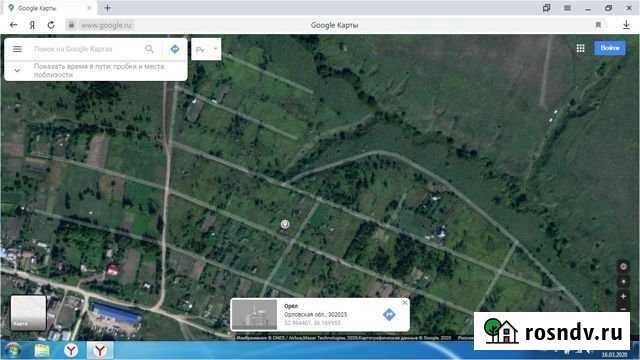Viewport: 640px width, 360px height.
Task: Open File Explorer from taskbar
Action: pyautogui.click(x=42, y=350)
